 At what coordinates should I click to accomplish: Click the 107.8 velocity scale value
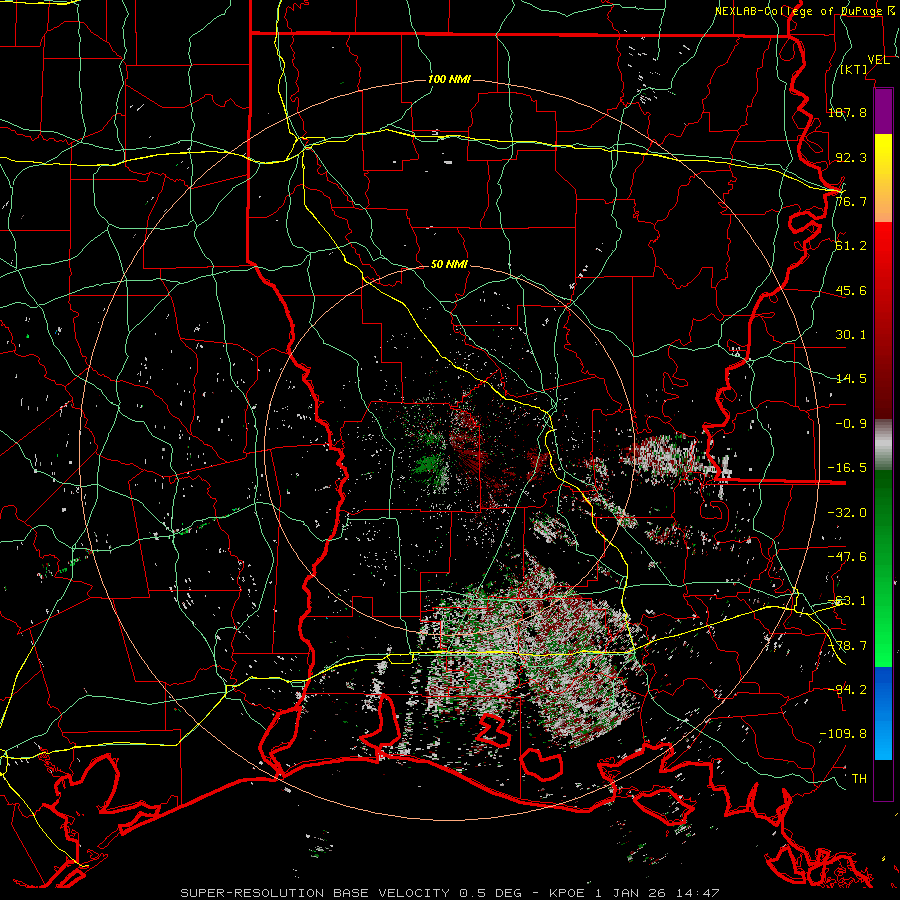[847, 112]
